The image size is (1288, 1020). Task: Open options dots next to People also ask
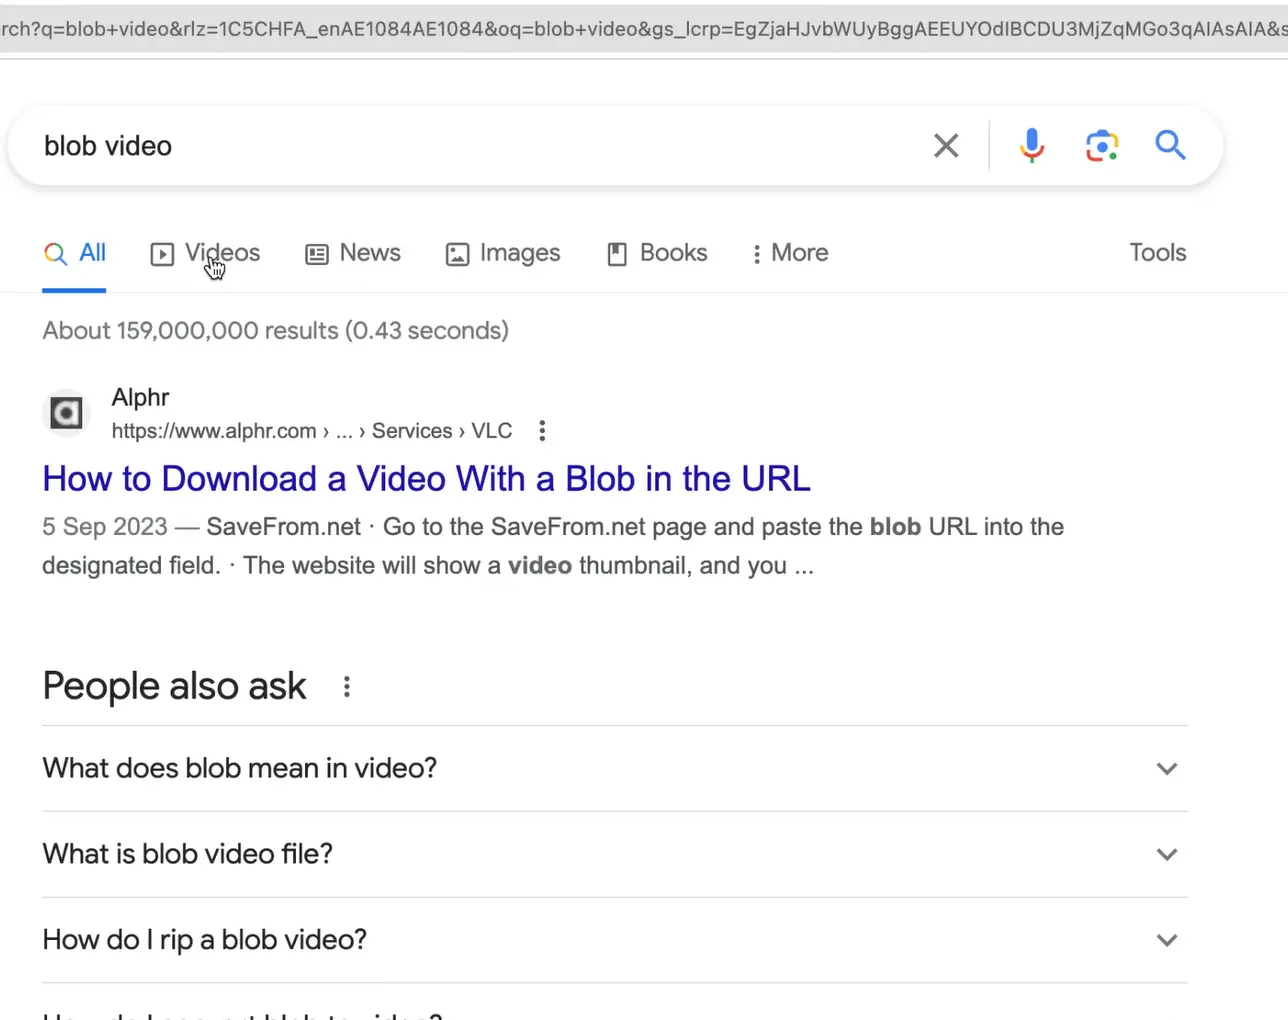coord(347,687)
